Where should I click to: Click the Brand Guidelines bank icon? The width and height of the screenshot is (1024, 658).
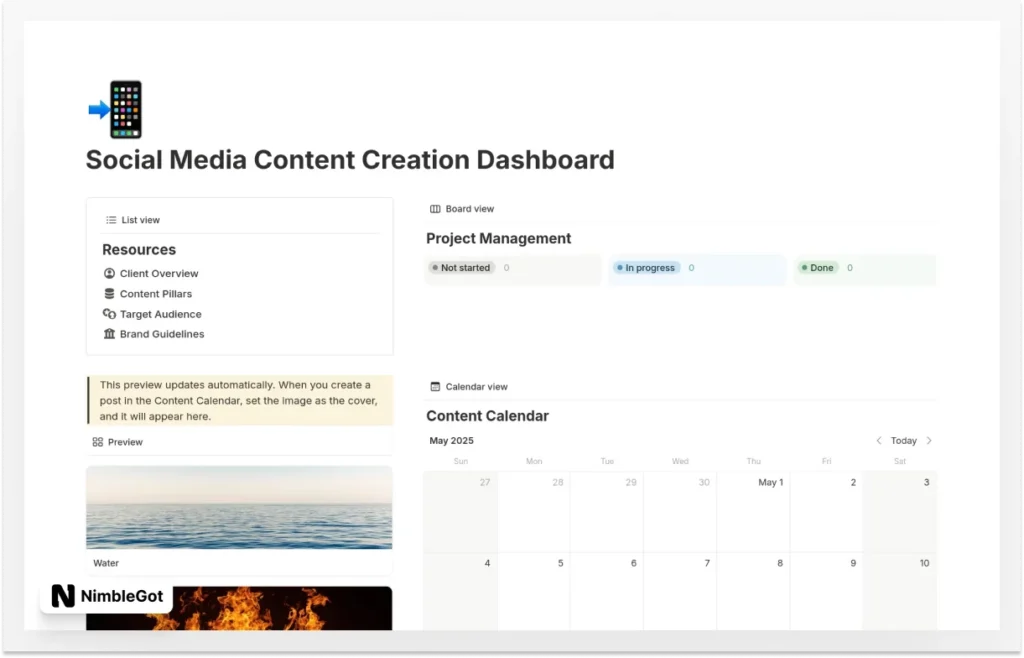click(x=109, y=334)
